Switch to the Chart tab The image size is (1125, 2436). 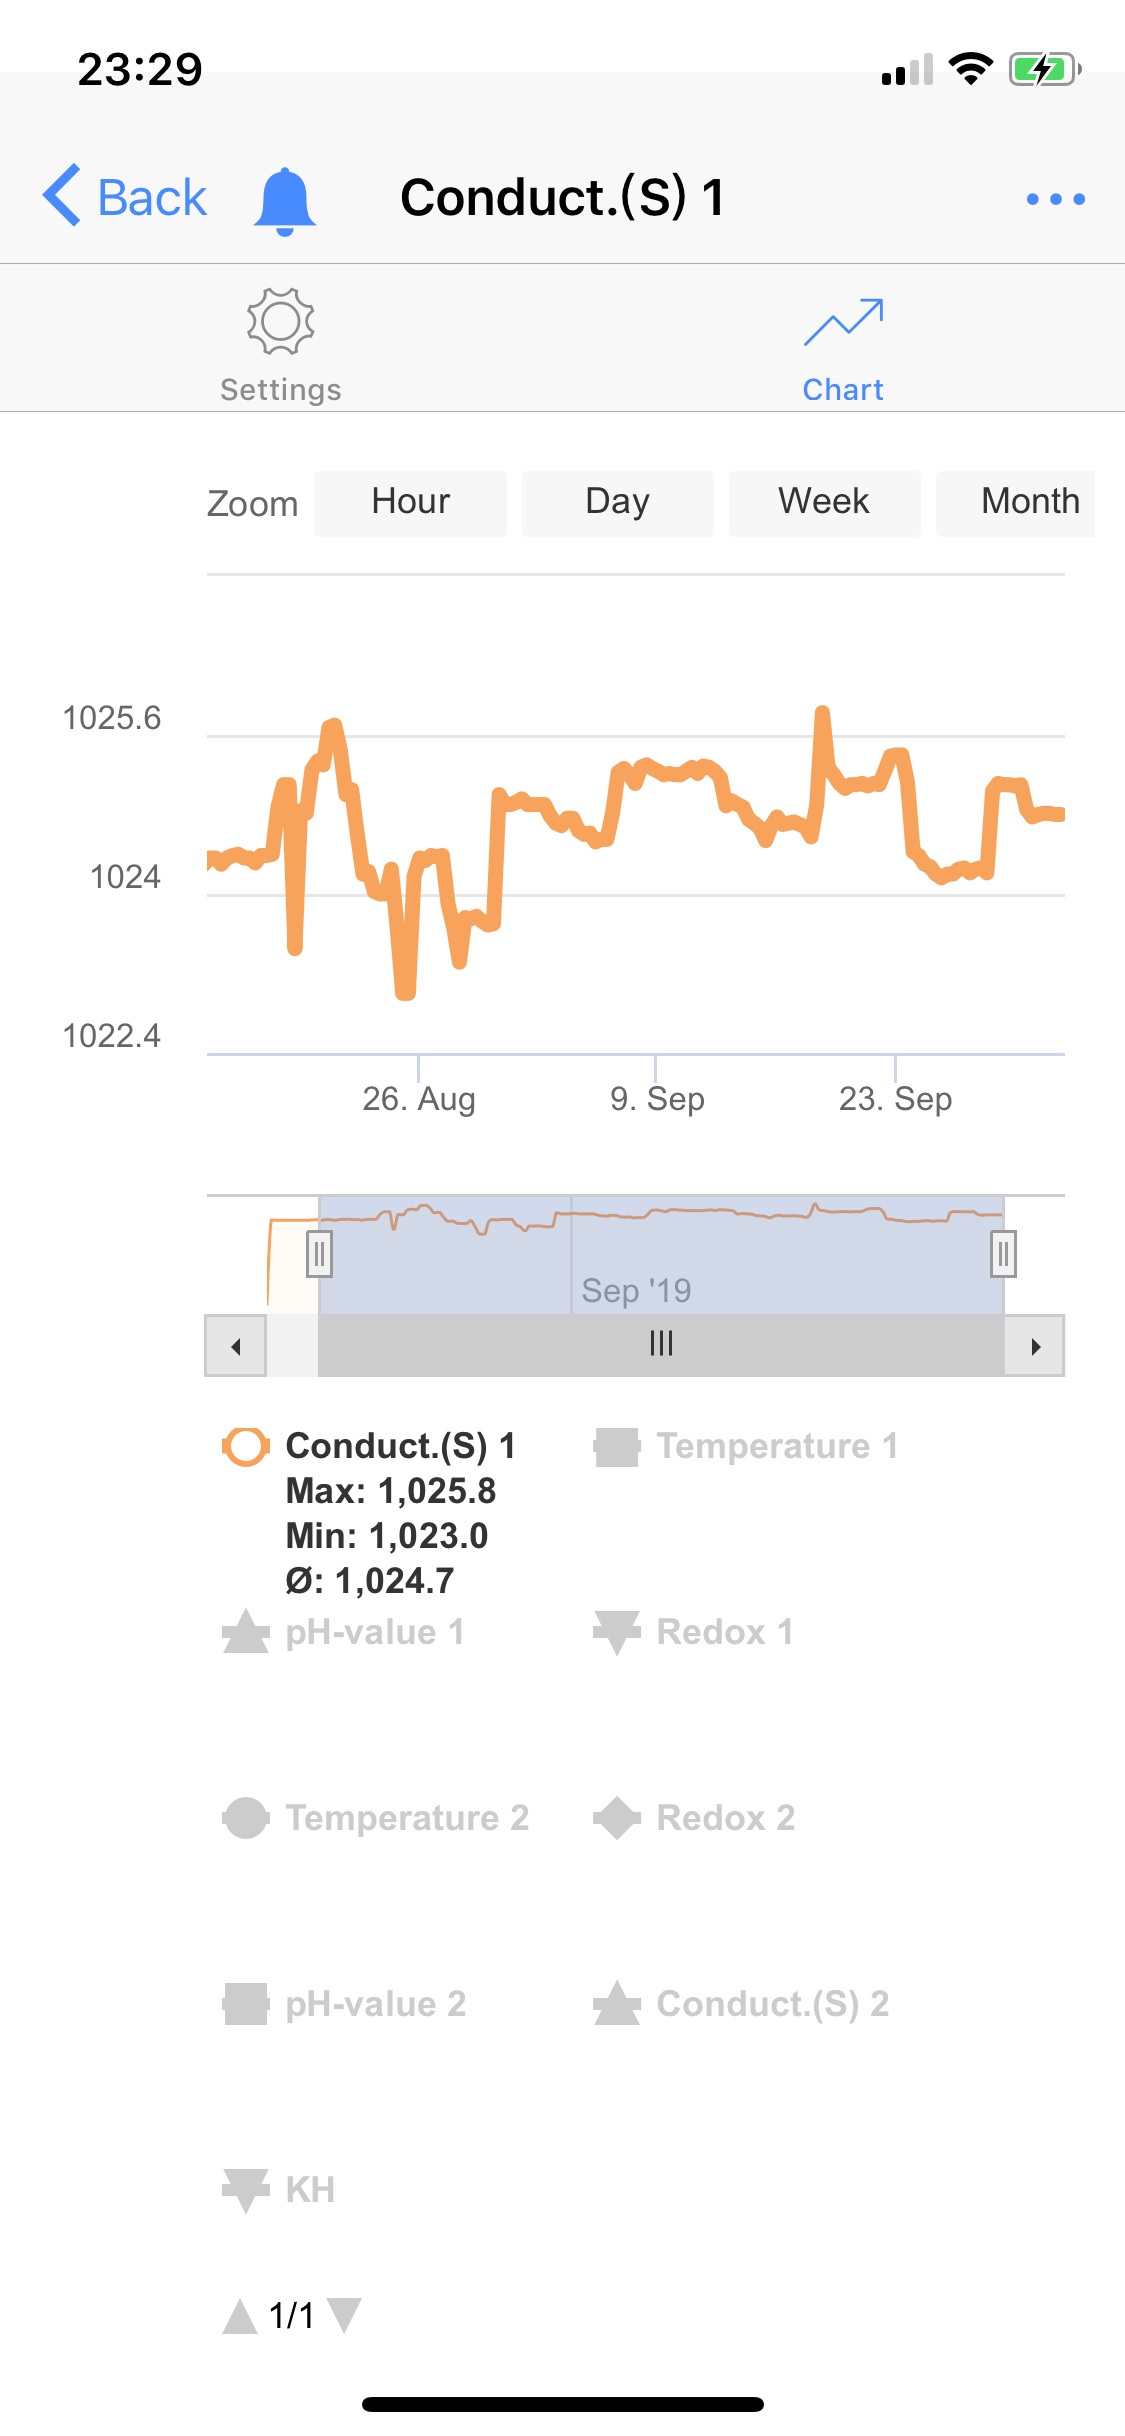coord(843,345)
